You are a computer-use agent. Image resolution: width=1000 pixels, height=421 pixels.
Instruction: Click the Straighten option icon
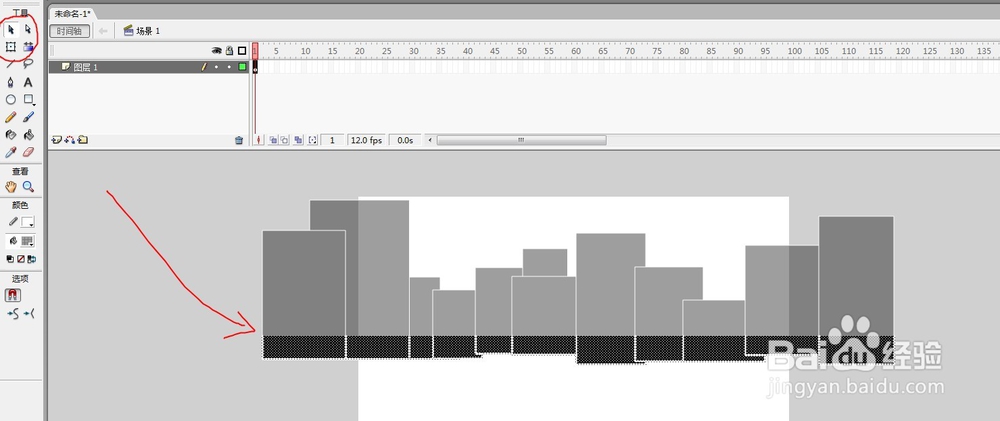pyautogui.click(x=29, y=313)
